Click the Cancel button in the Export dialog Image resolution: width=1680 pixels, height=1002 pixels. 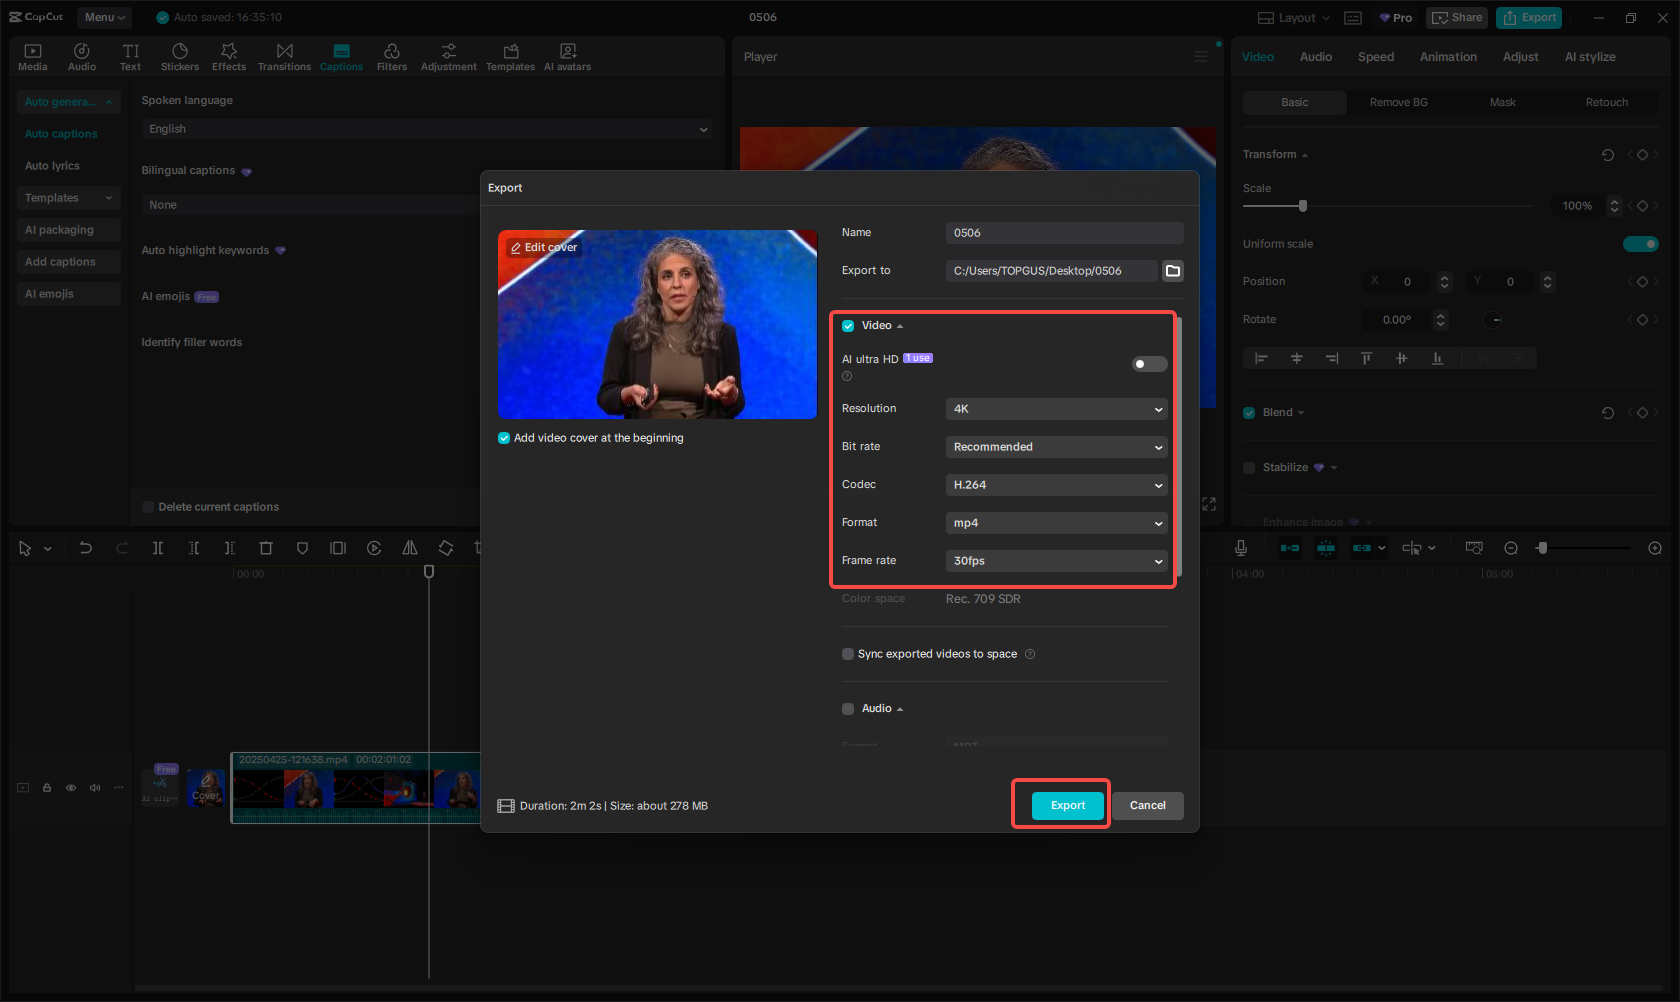(x=1147, y=805)
